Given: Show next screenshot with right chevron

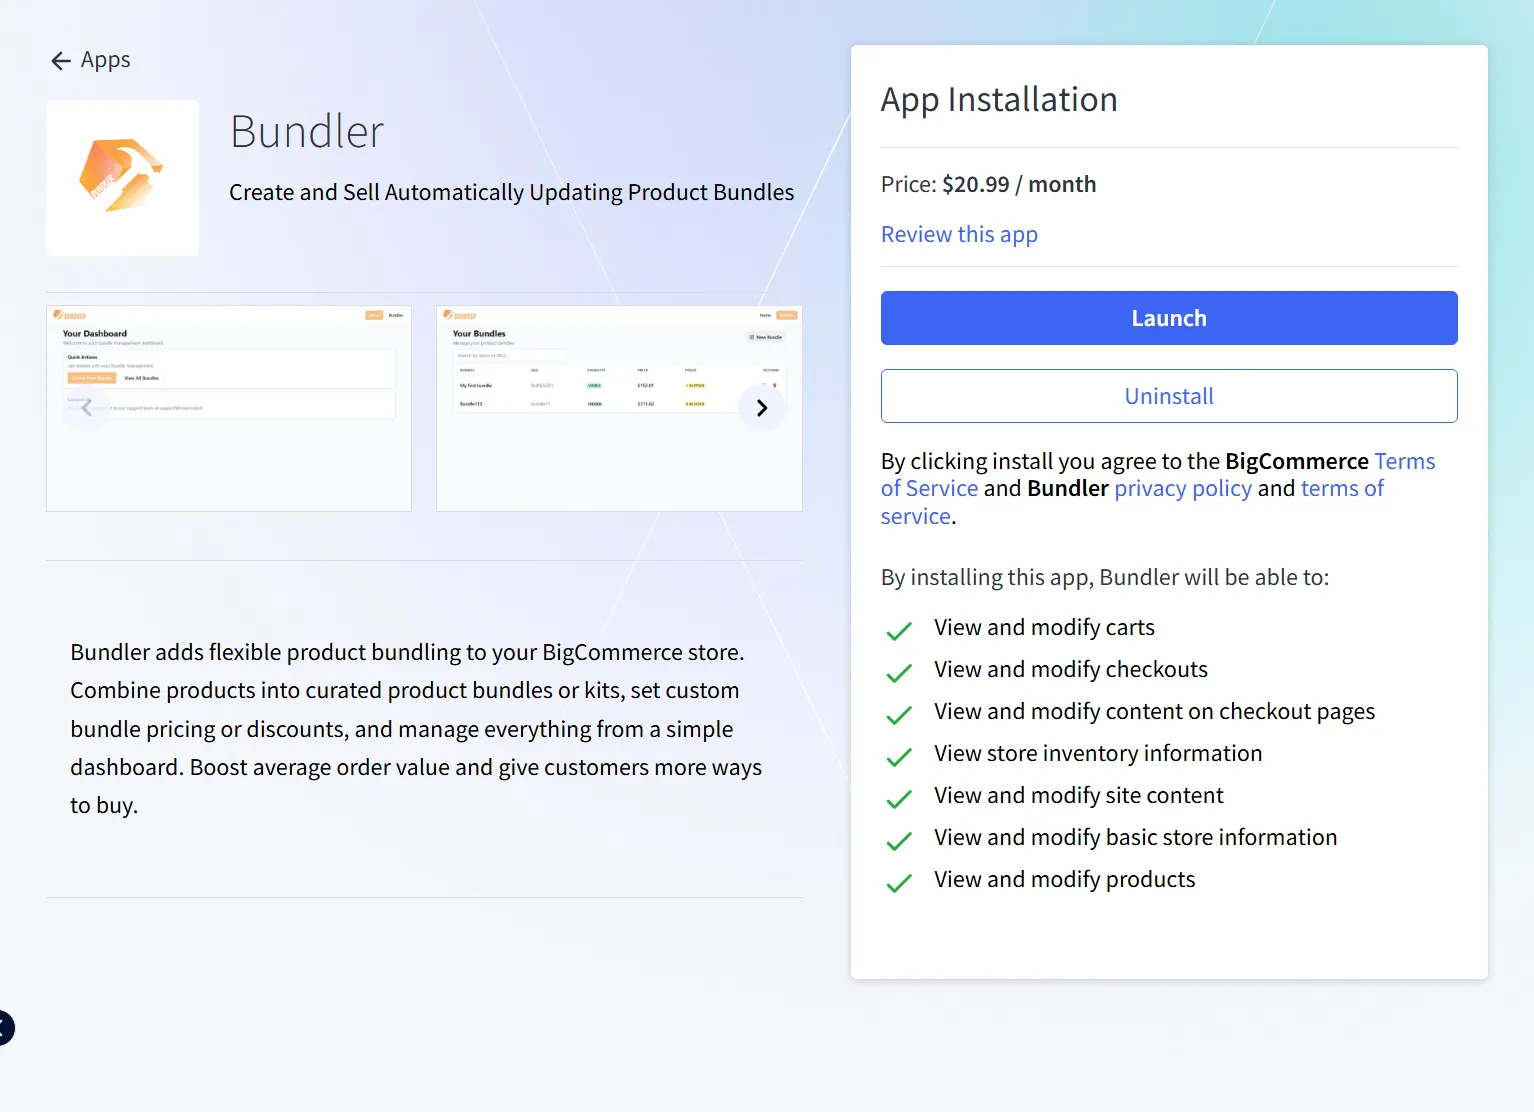Looking at the screenshot, I should (x=762, y=408).
